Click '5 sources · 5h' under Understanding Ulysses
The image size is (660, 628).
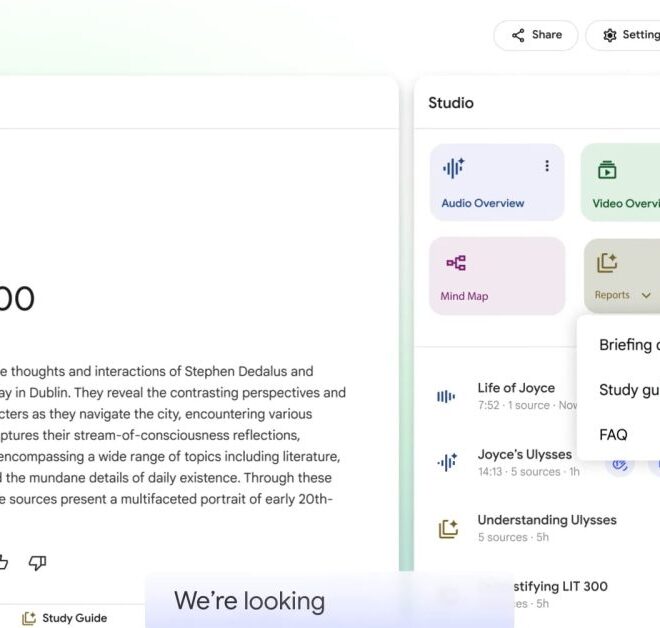coord(513,538)
